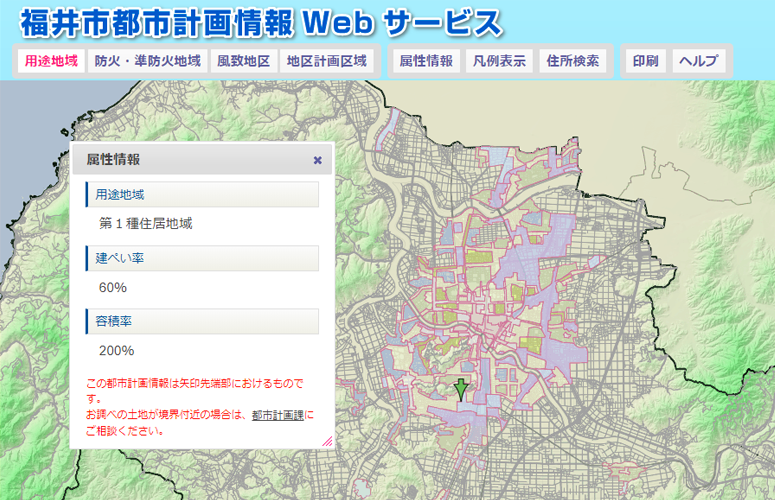Screen dimensions: 775x500
Task: Grab the dialog resize handle corner
Action: click(x=328, y=441)
